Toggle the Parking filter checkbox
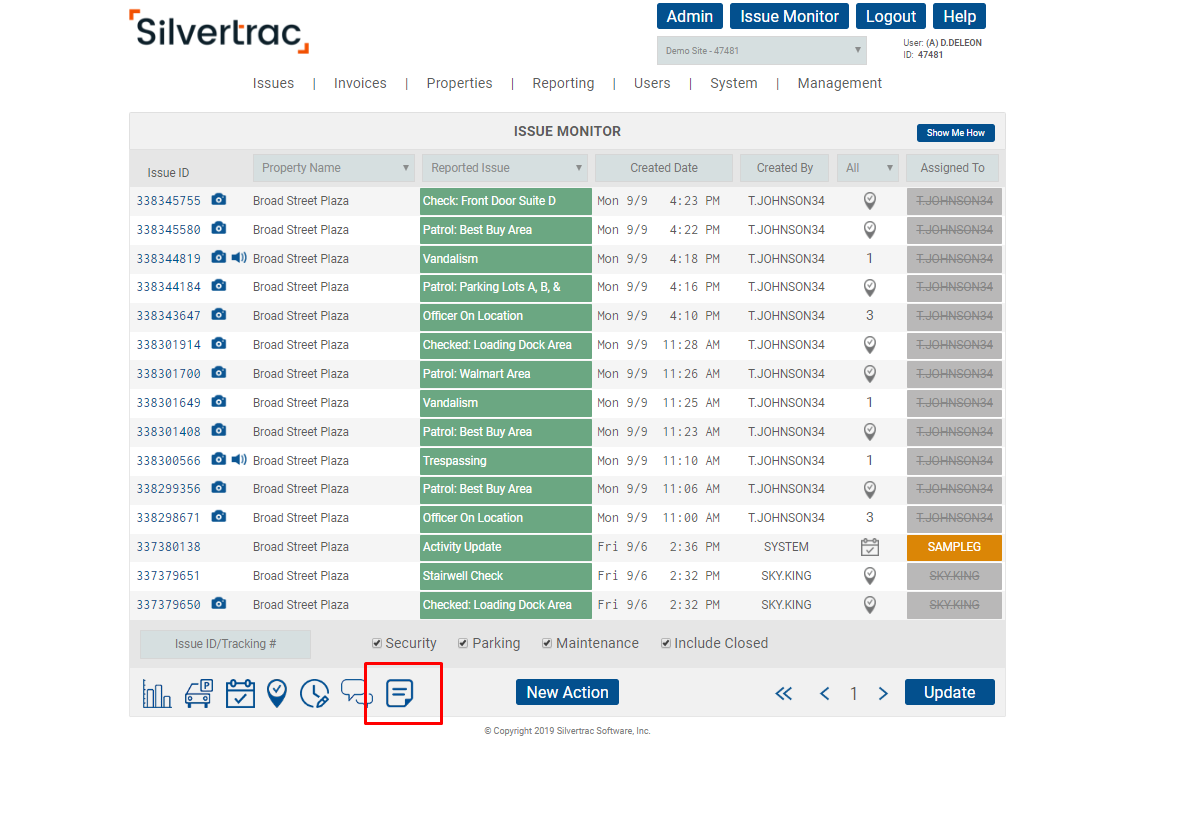This screenshot has width=1197, height=820. (x=463, y=643)
